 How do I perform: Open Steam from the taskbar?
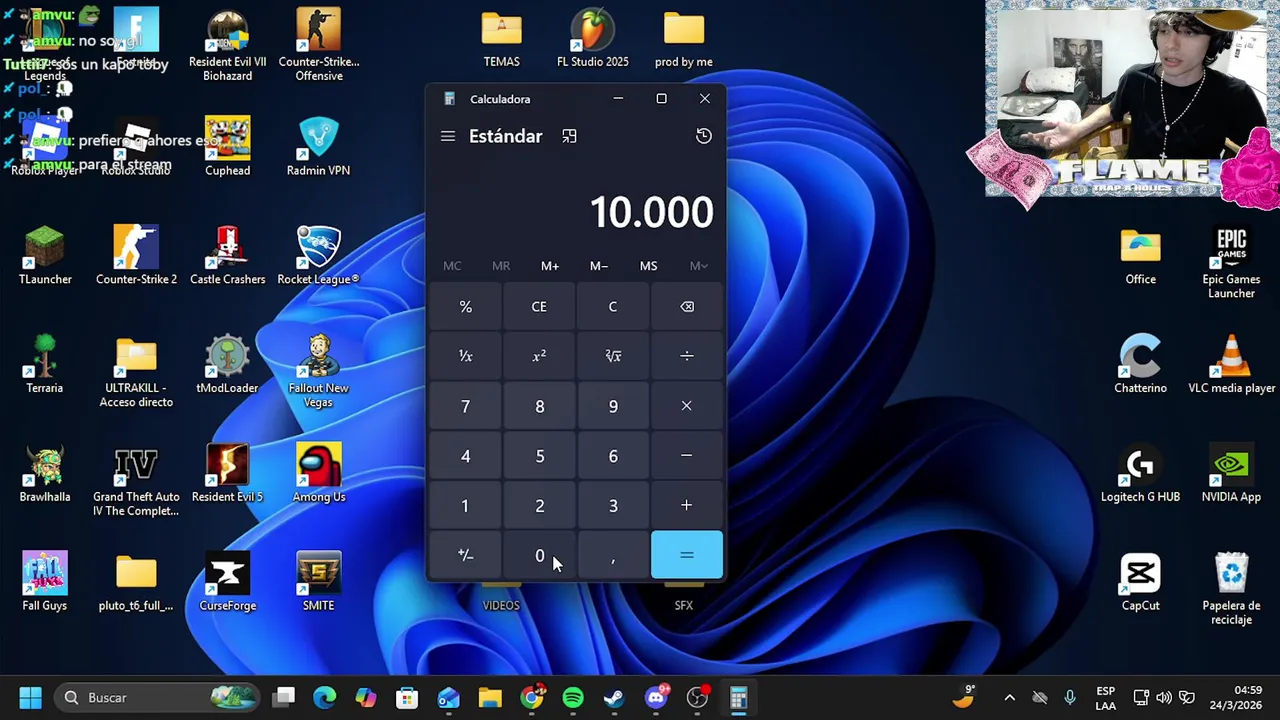coord(614,697)
